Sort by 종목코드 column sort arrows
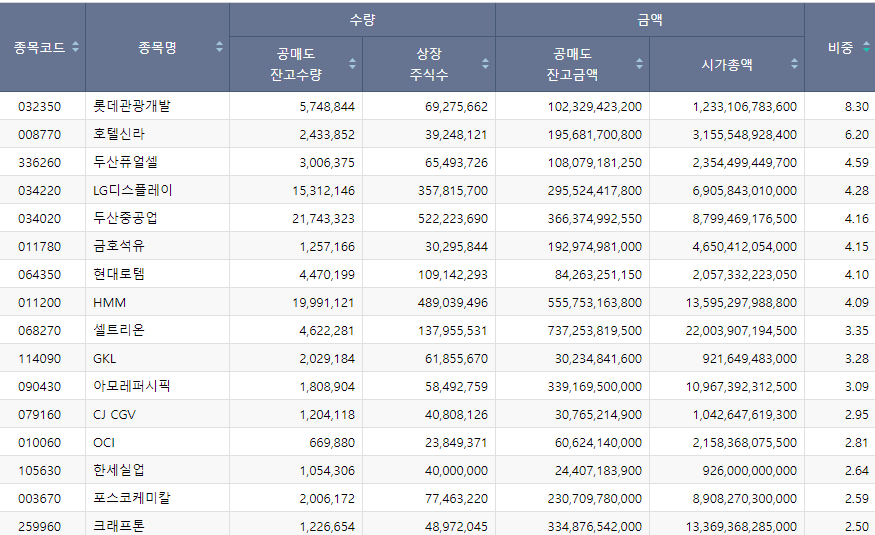 [x=75, y=47]
